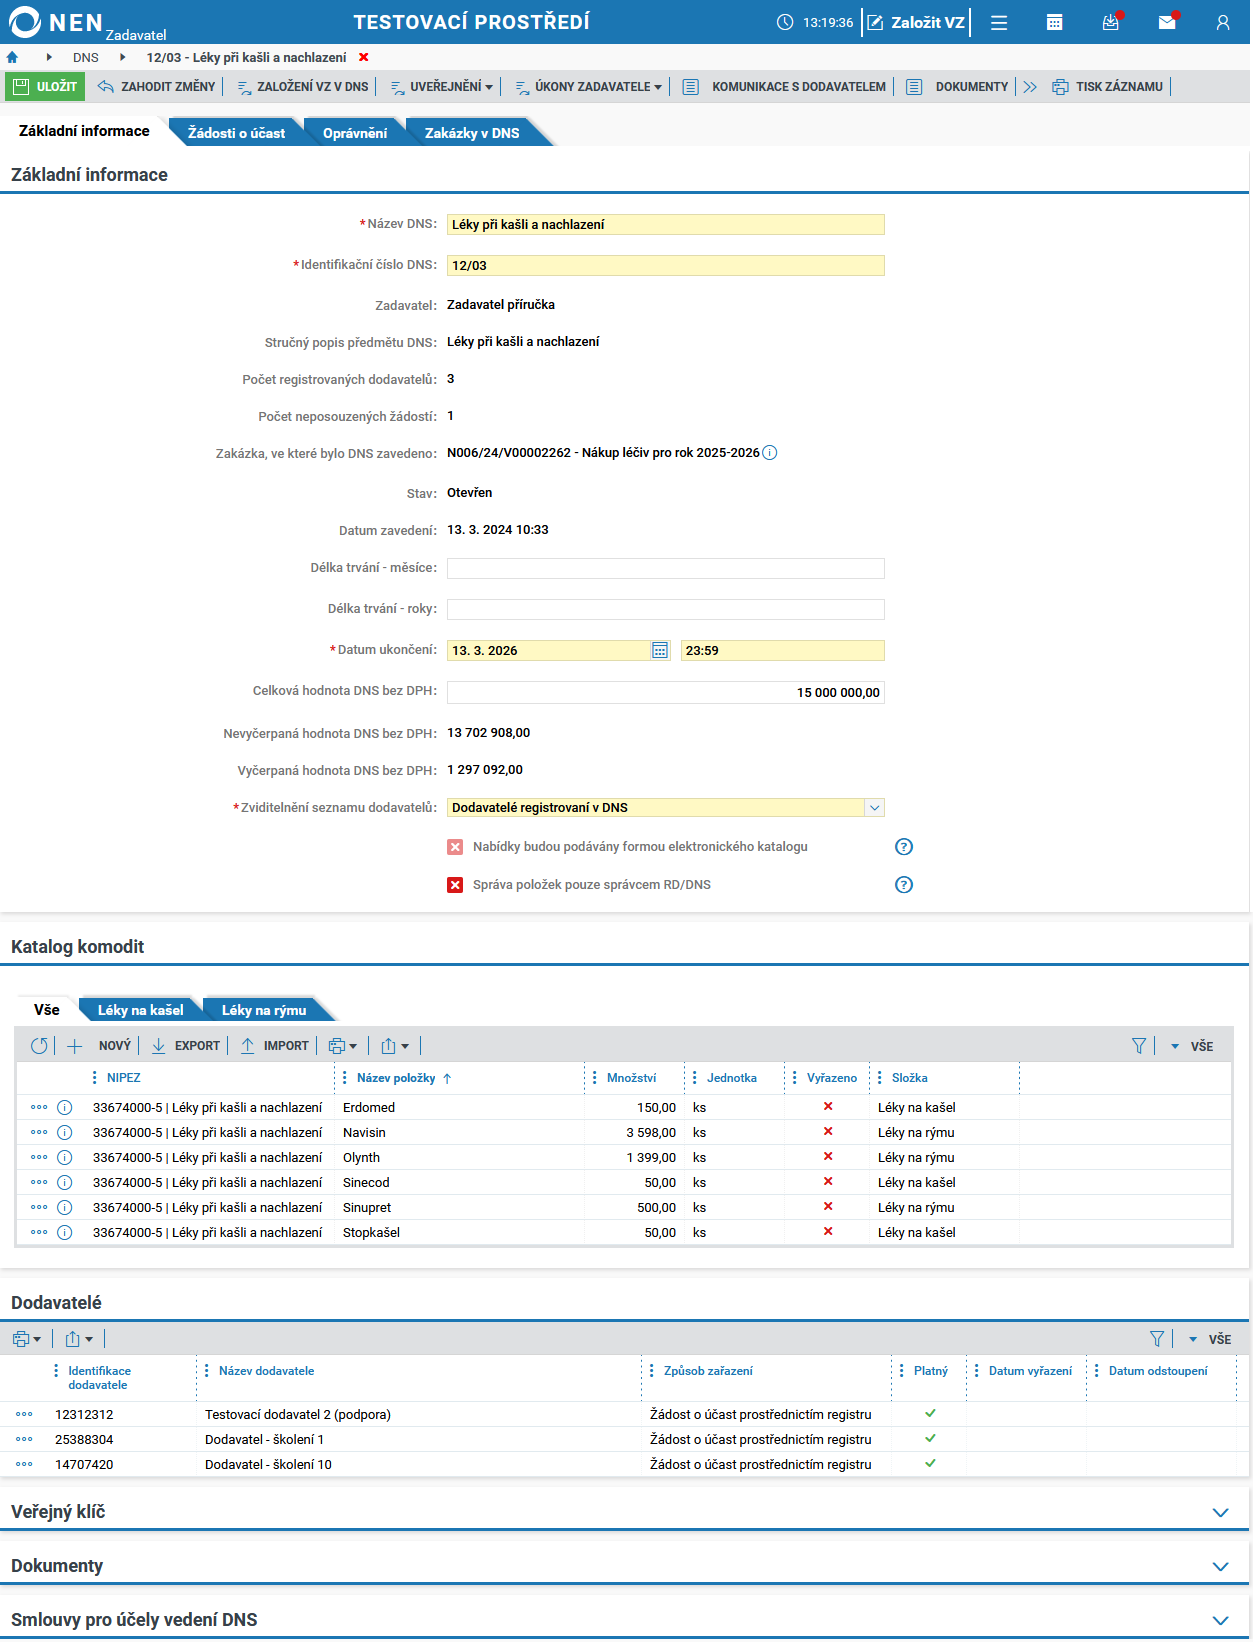Open help for elektronického katalogu option
The width and height of the screenshot is (1254, 1646).
pos(904,847)
